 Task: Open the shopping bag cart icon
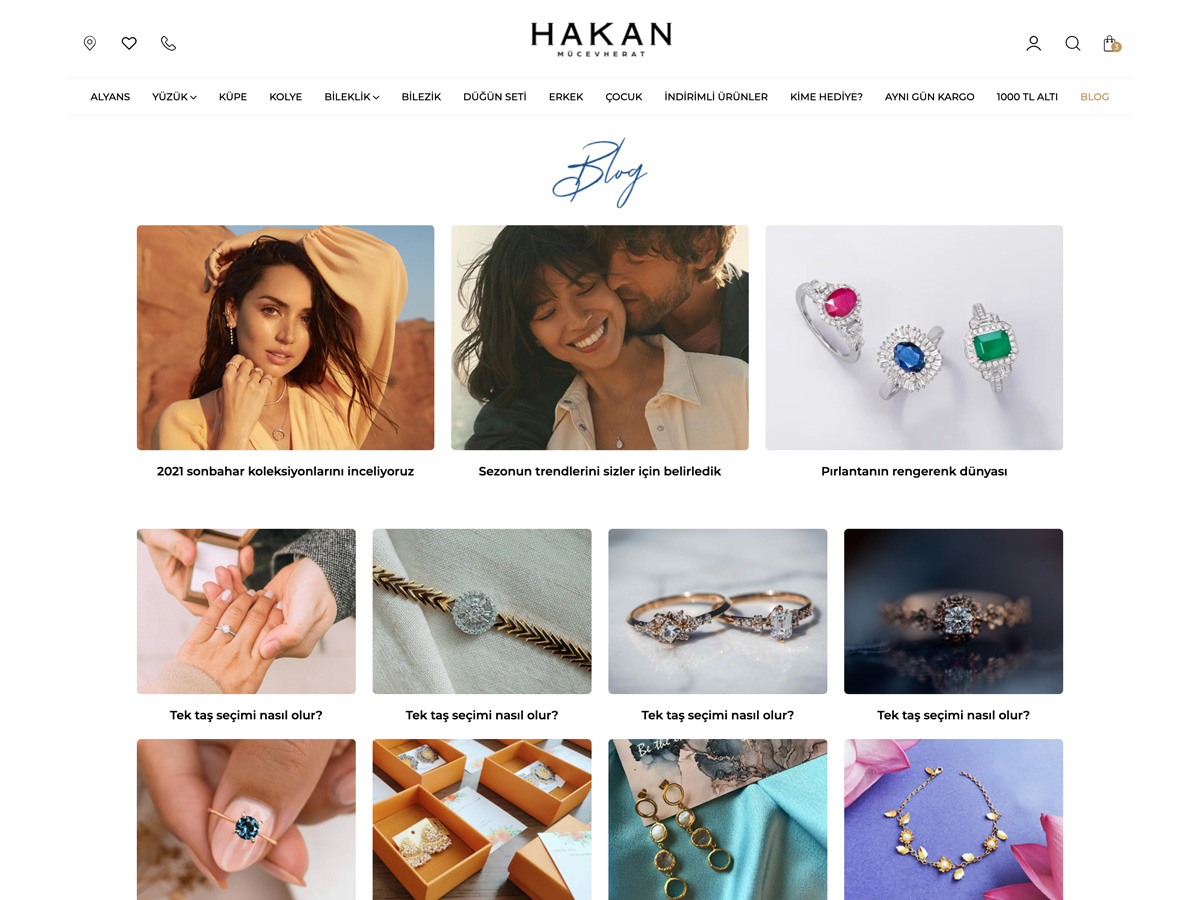(1111, 43)
